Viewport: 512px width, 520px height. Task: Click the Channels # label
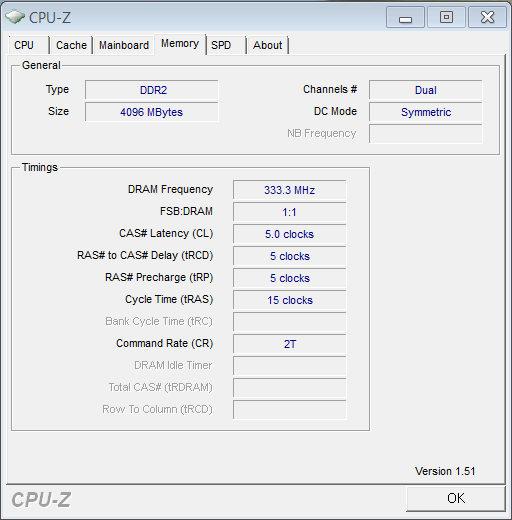click(330, 89)
